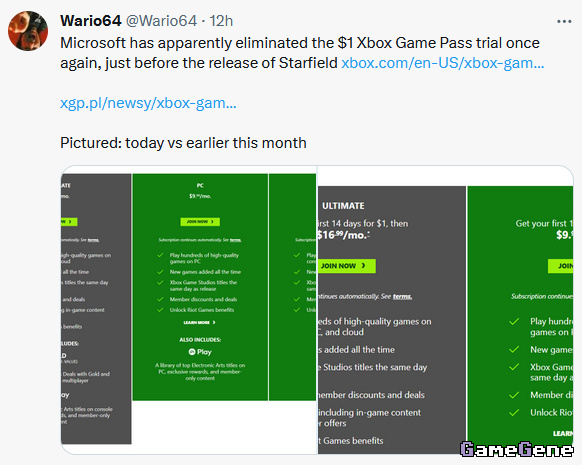This screenshot has width=582, height=465.
Task: Click the @Wario64 handle
Action: click(161, 21)
